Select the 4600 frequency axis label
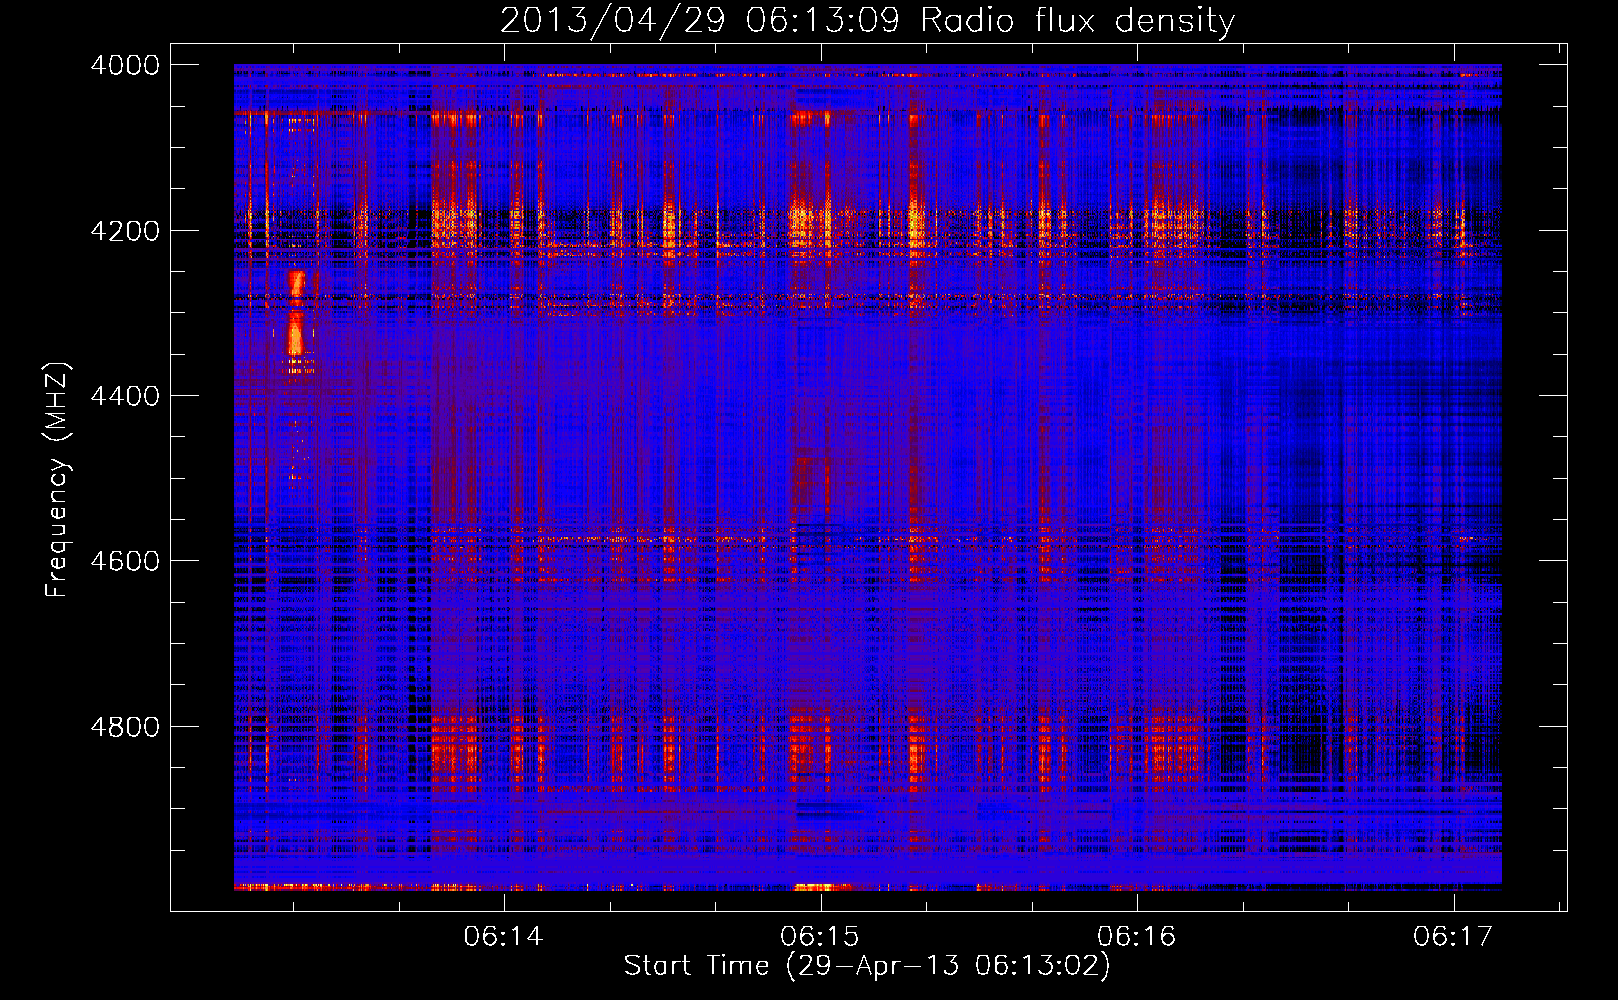1618x1000 pixels. (125, 561)
